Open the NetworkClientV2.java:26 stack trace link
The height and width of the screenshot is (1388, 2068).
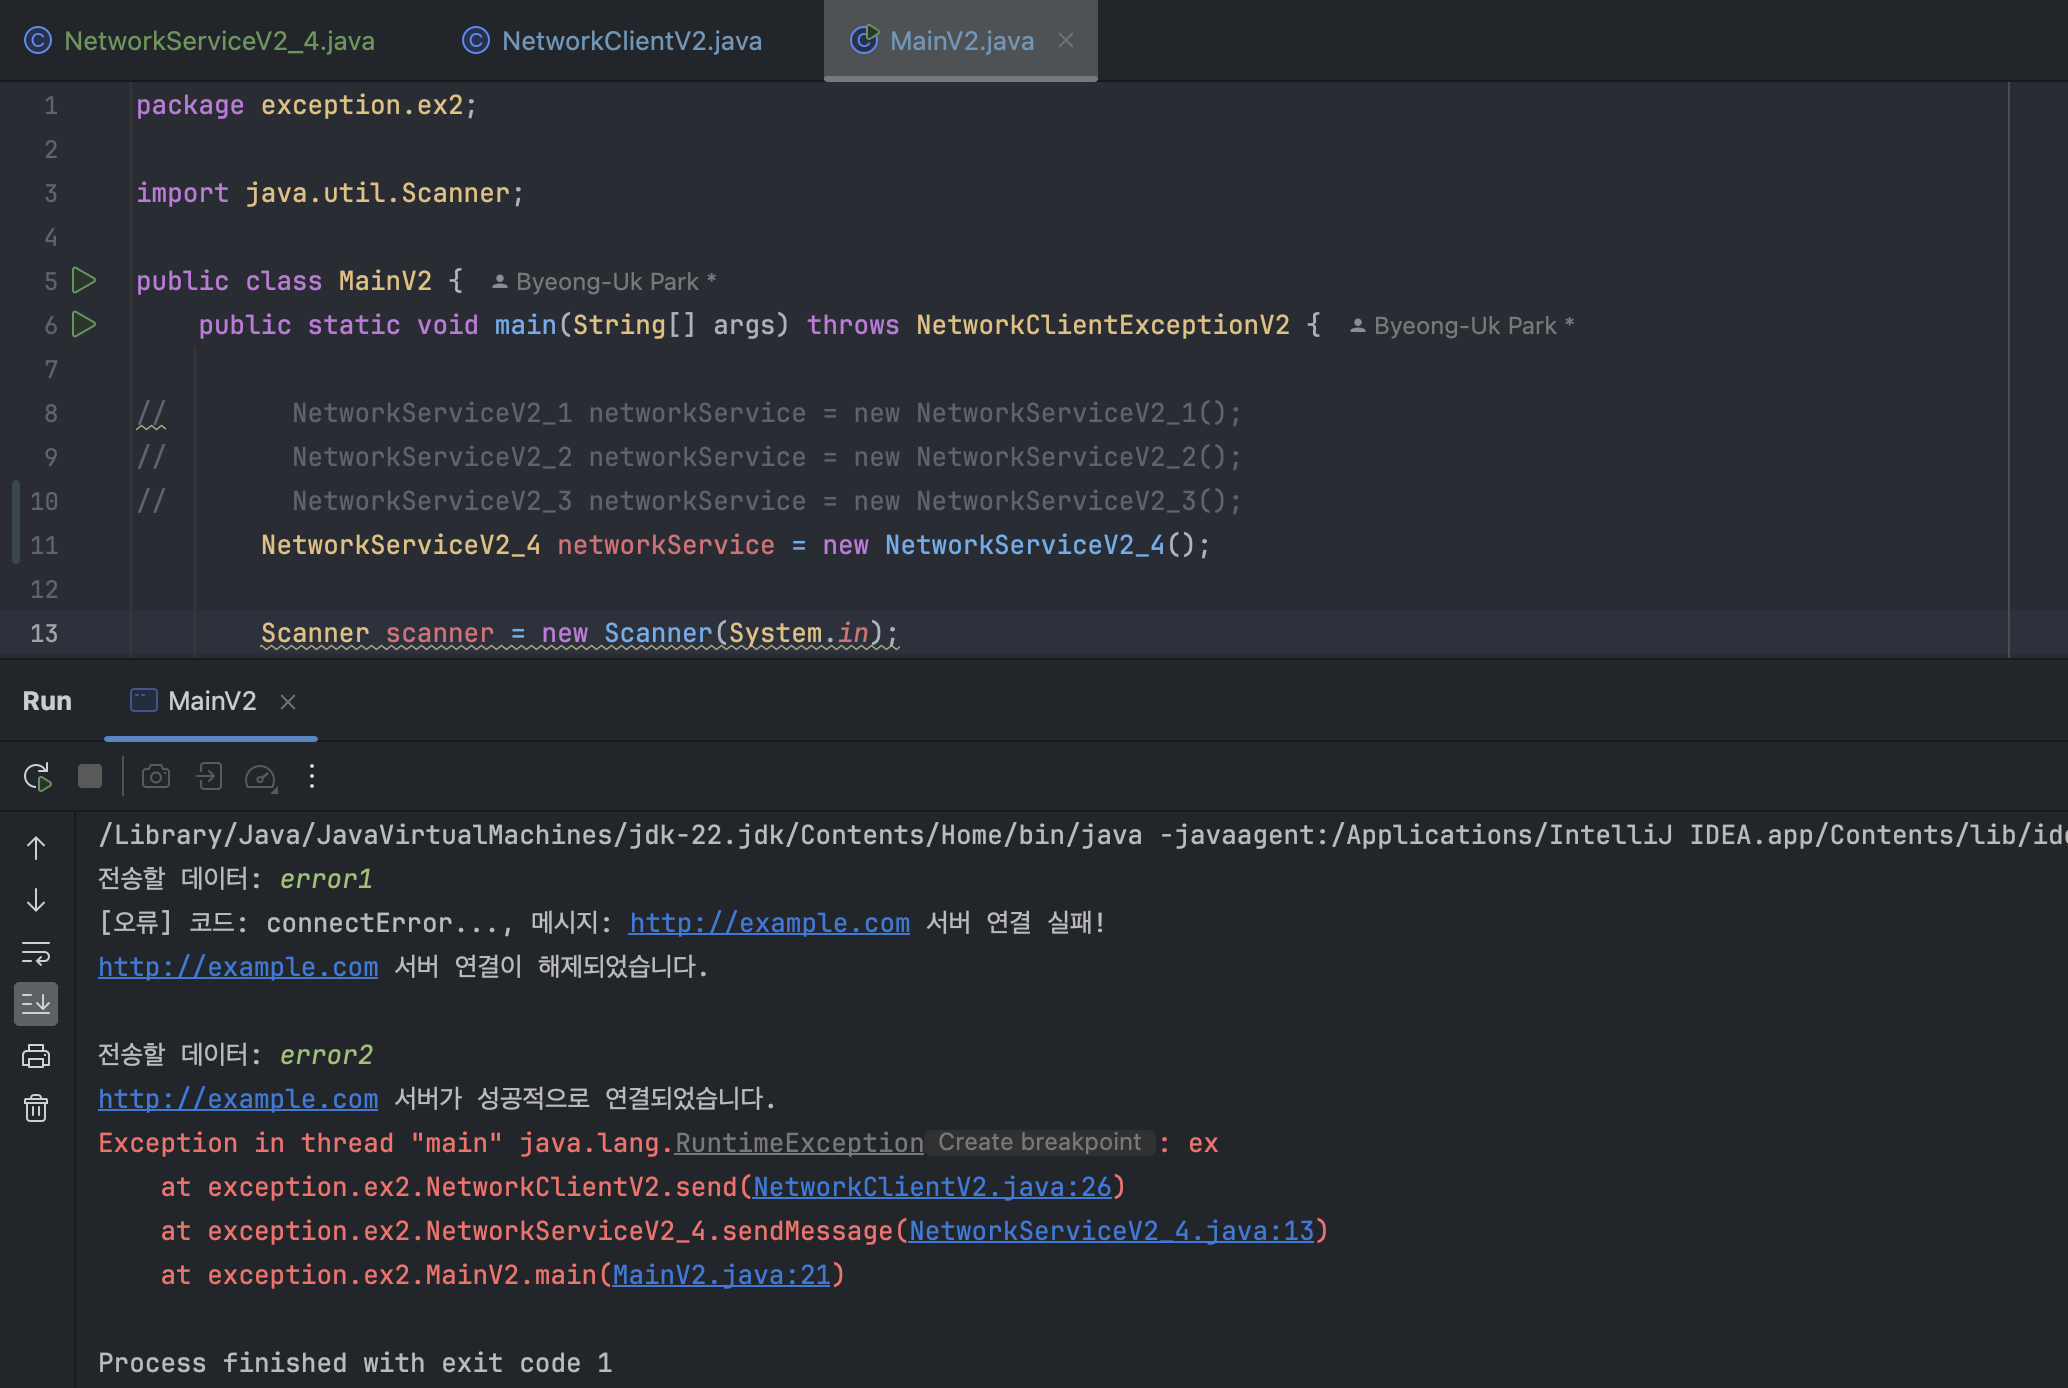(x=932, y=1187)
